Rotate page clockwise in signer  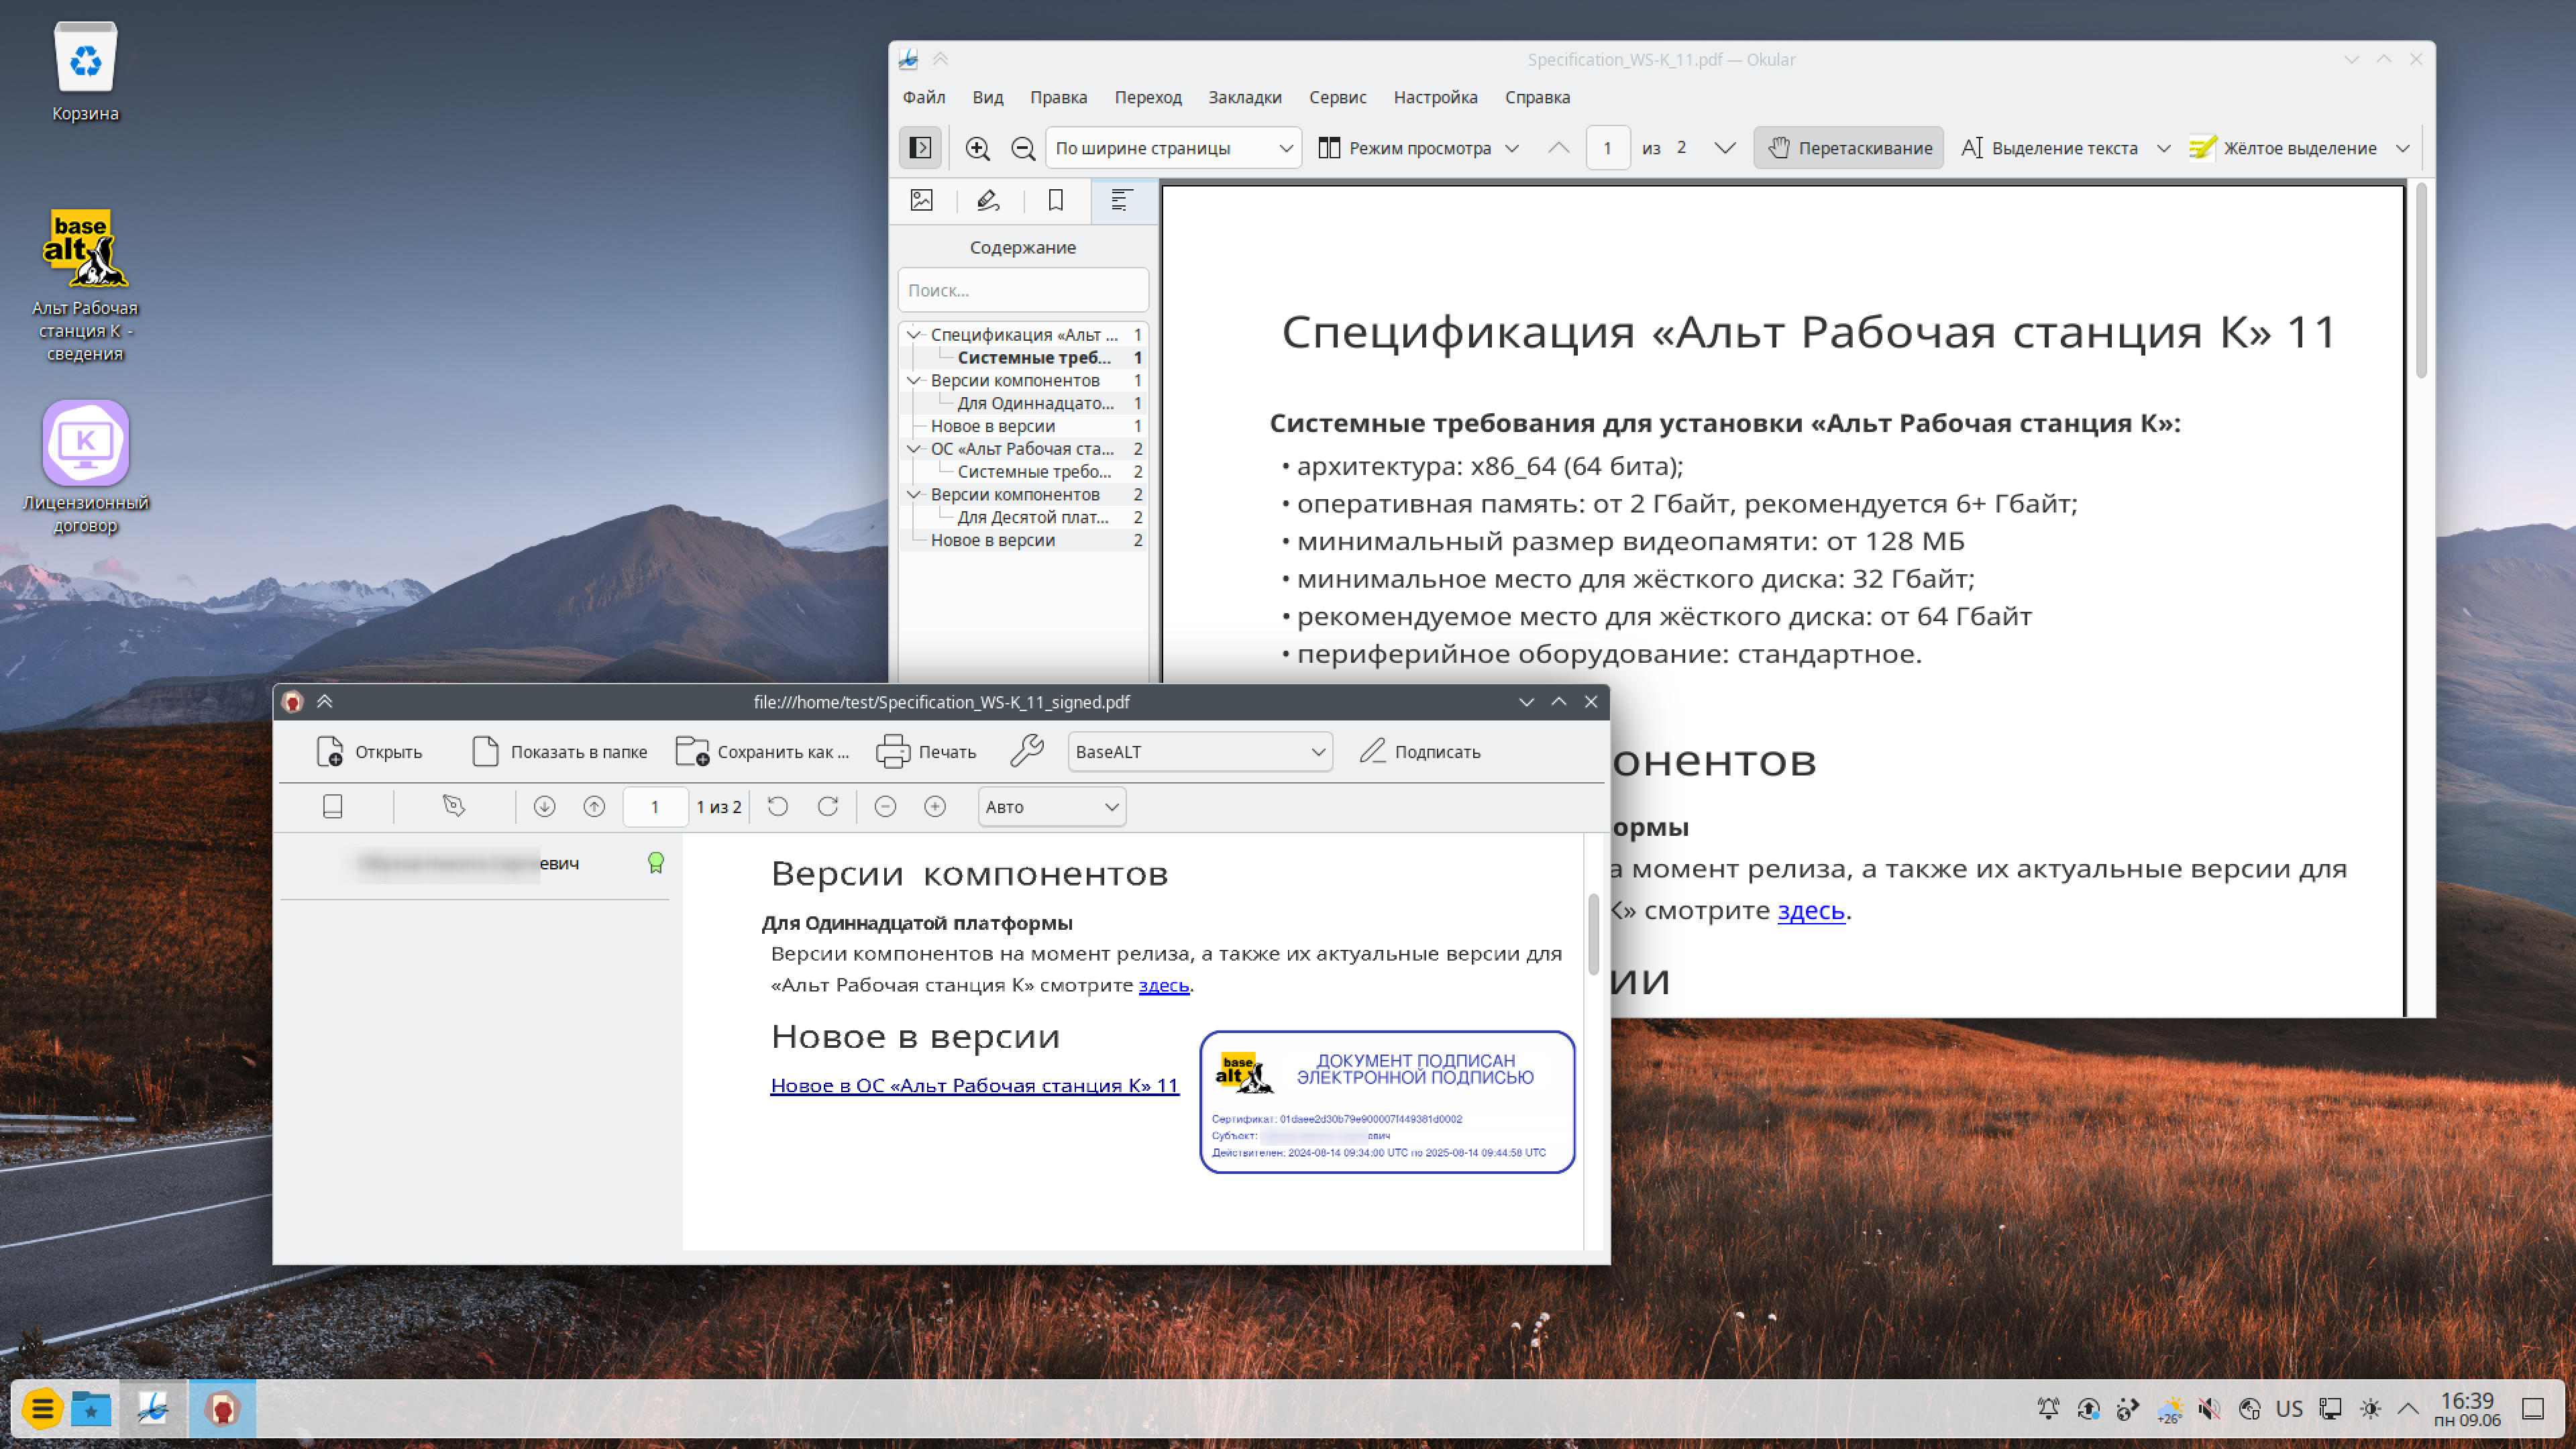pyautogui.click(x=828, y=807)
